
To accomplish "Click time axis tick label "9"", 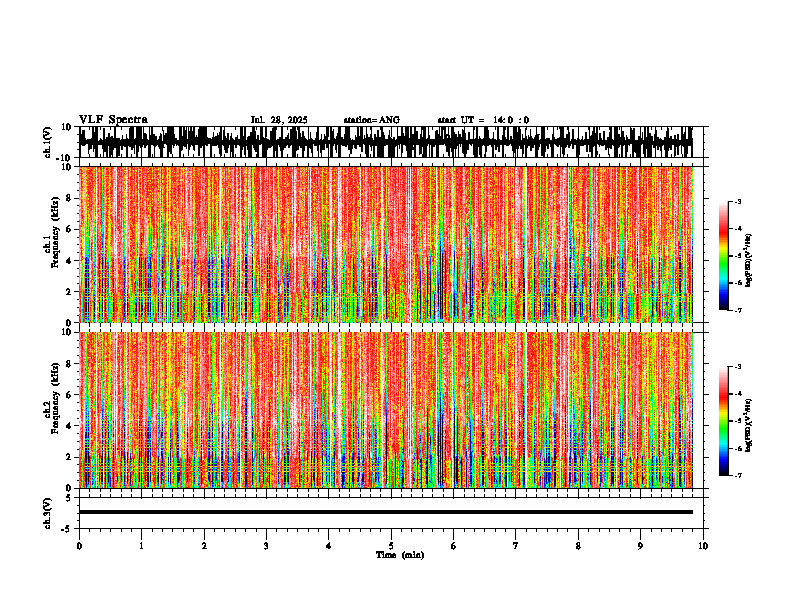I will click(x=640, y=546).
